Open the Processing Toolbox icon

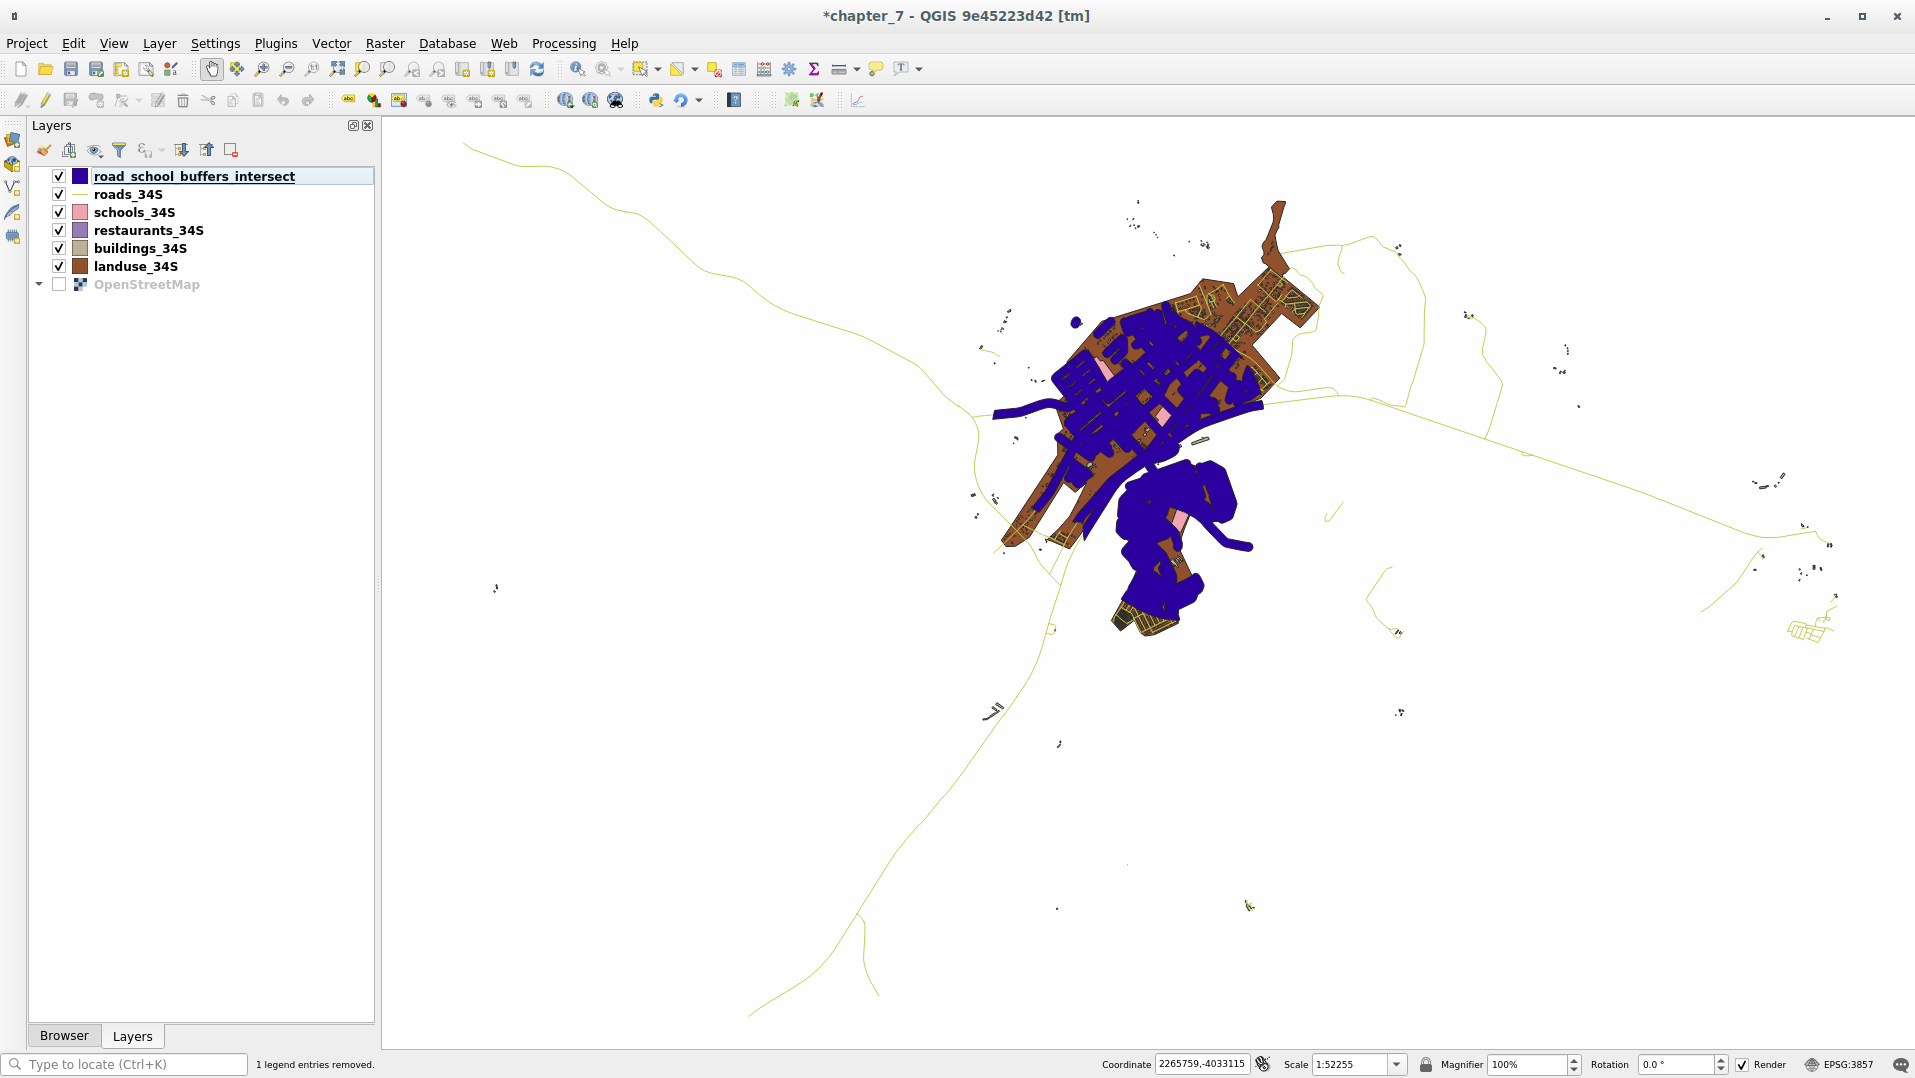[x=789, y=69]
